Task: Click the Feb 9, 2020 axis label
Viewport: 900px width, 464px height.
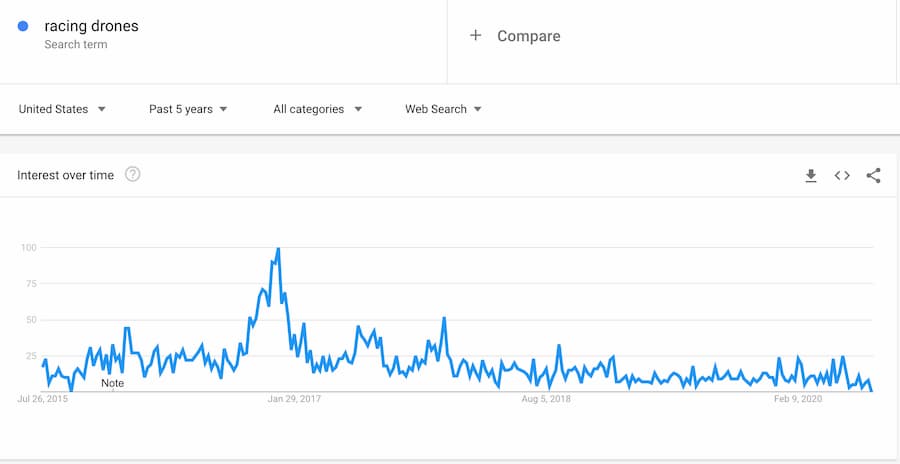Action: (x=797, y=399)
